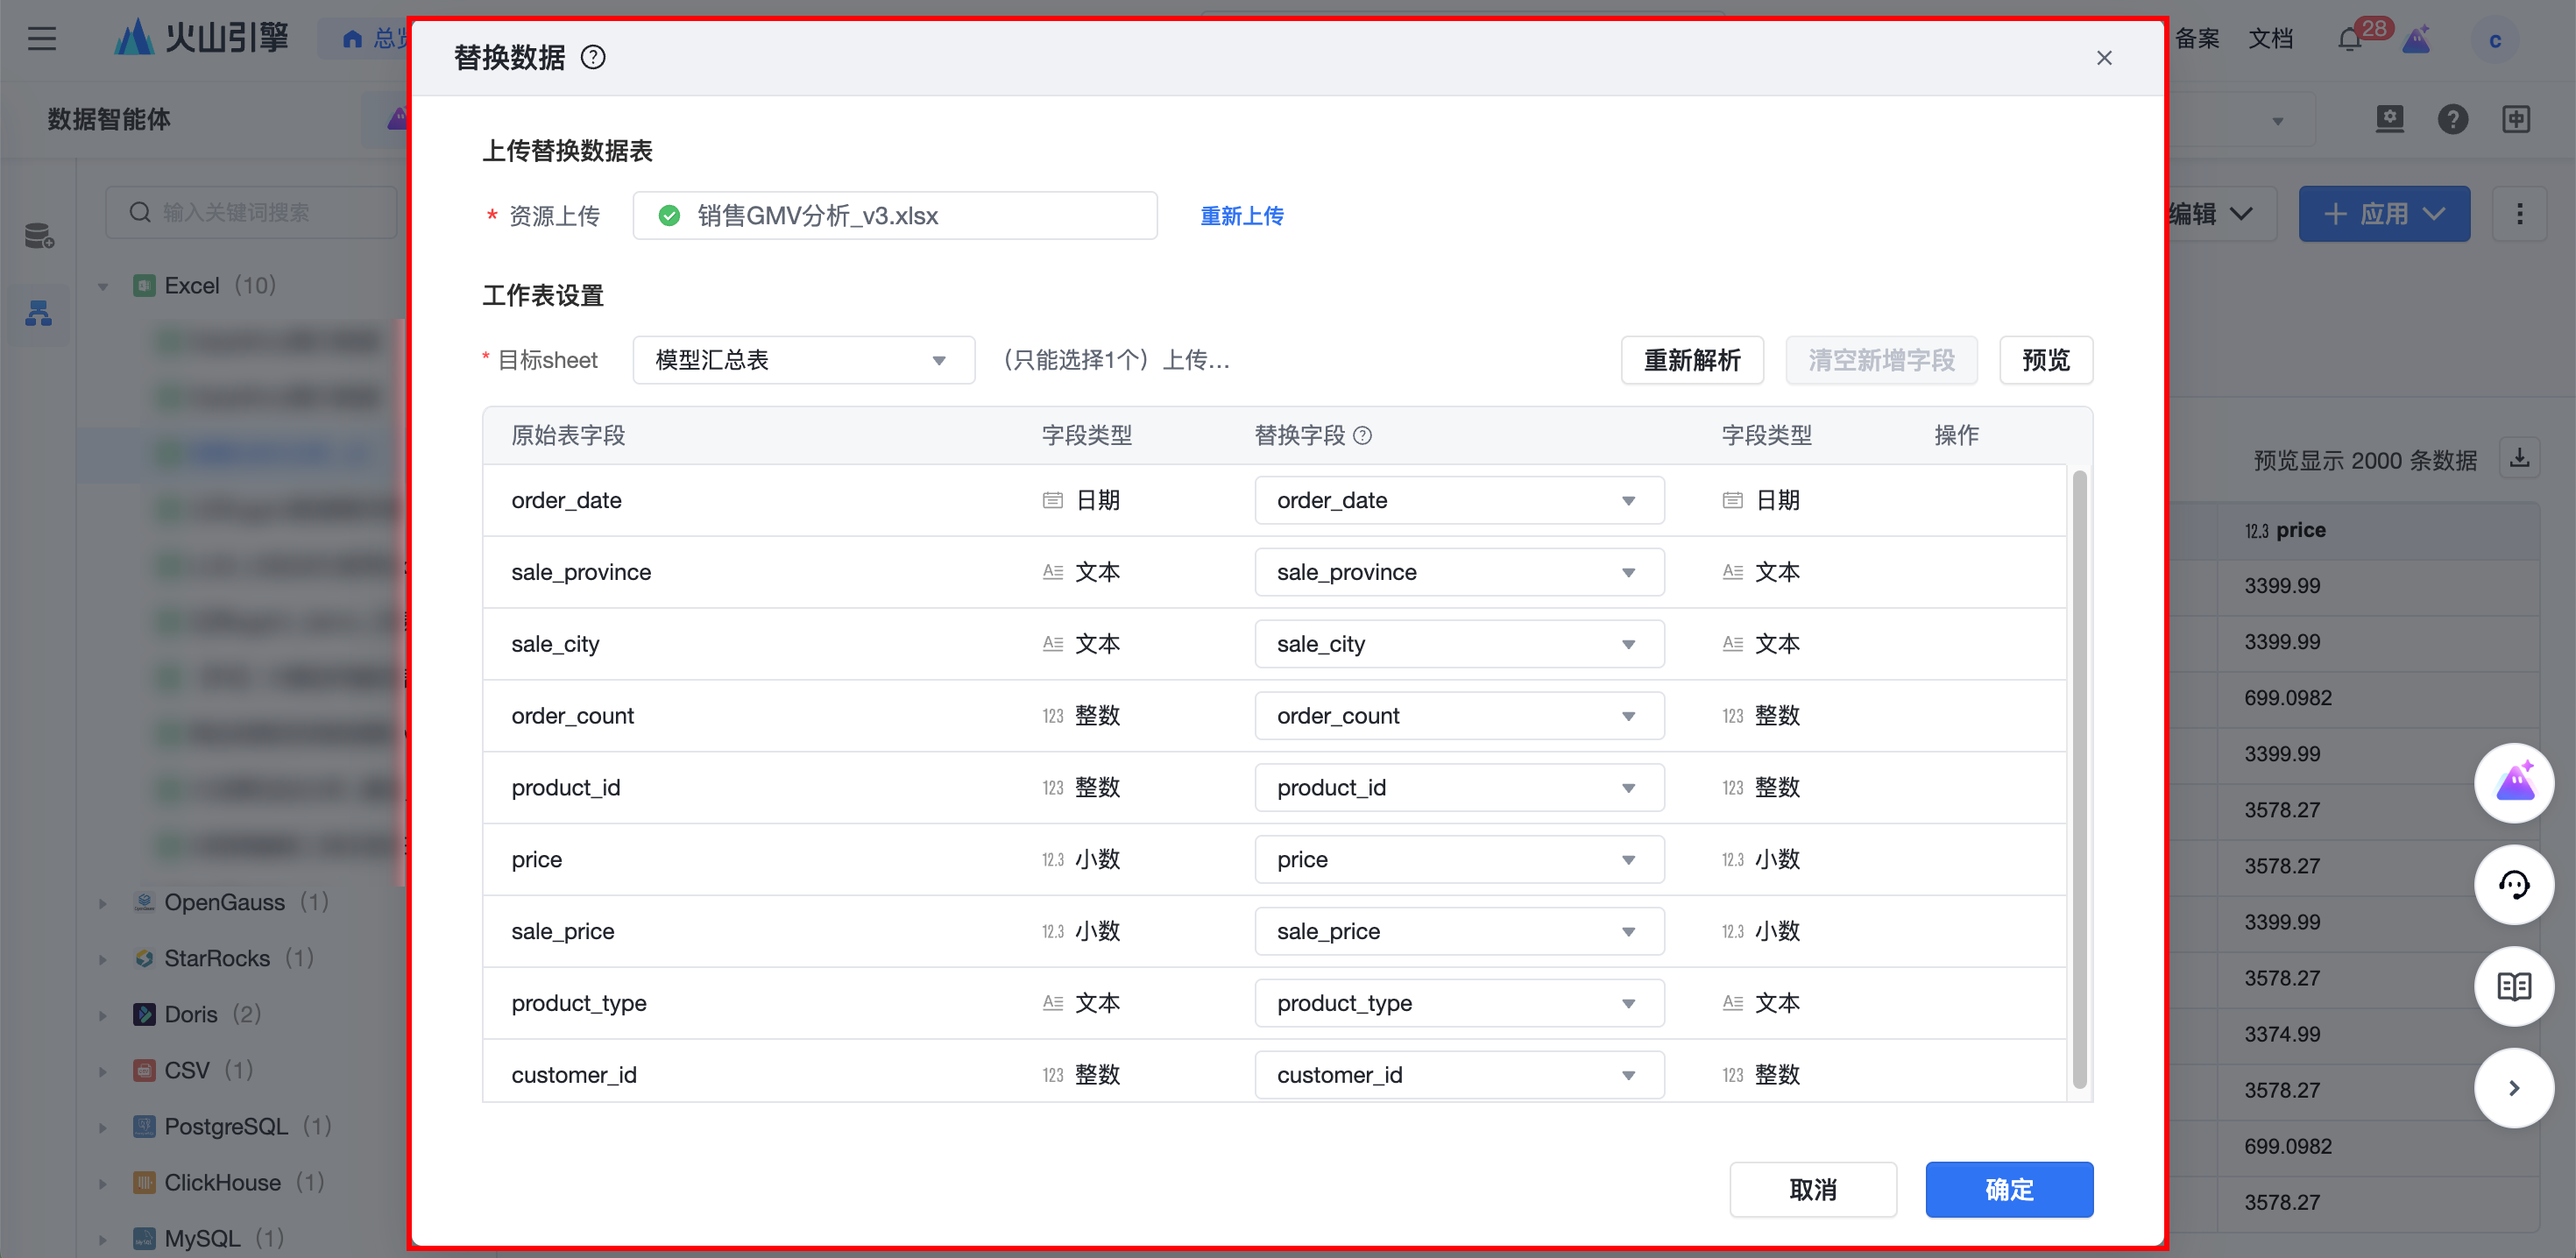Screen dimensions: 2576x1258
Task: Open the sale_price replacement field dropdown
Action: tap(1458, 931)
